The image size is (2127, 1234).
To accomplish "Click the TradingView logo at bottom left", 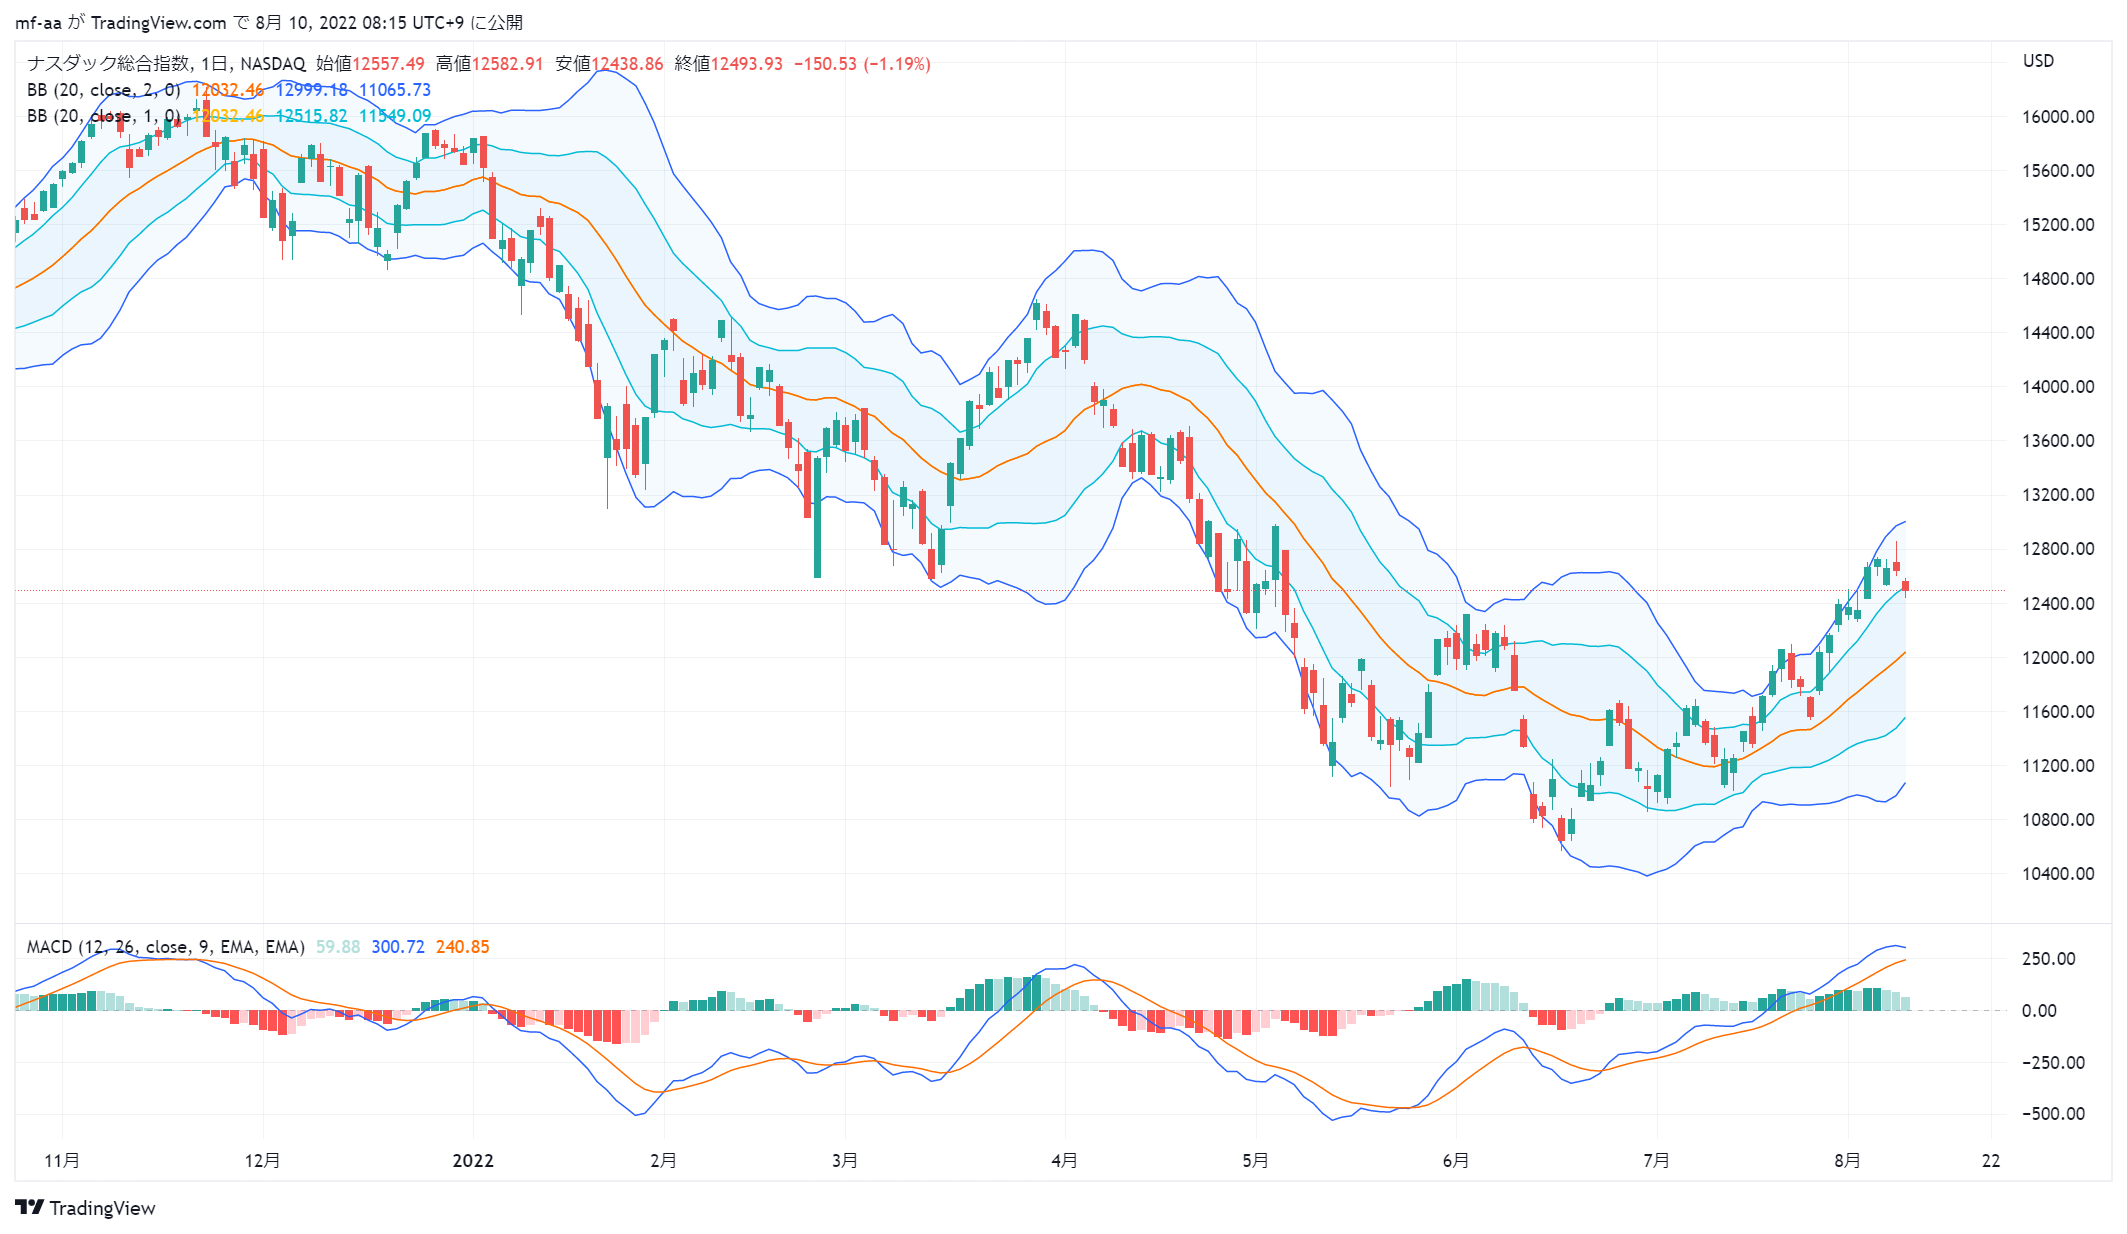I will tap(86, 1208).
